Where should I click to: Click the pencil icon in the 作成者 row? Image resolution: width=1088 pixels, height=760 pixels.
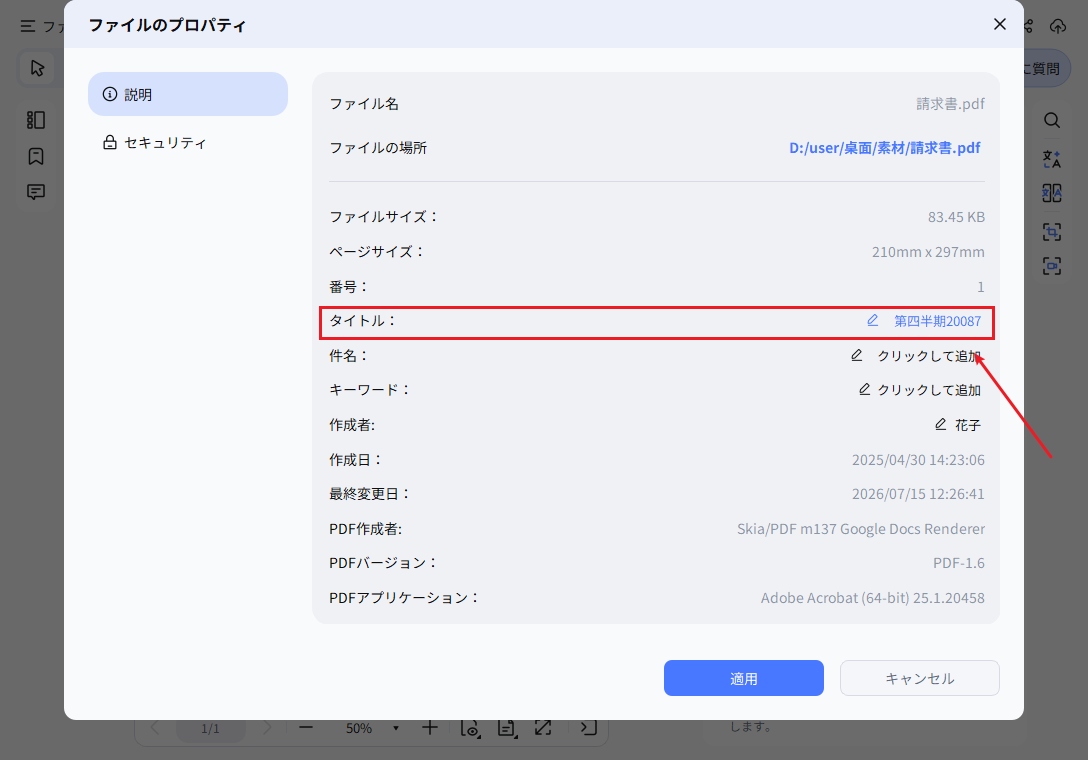click(941, 424)
